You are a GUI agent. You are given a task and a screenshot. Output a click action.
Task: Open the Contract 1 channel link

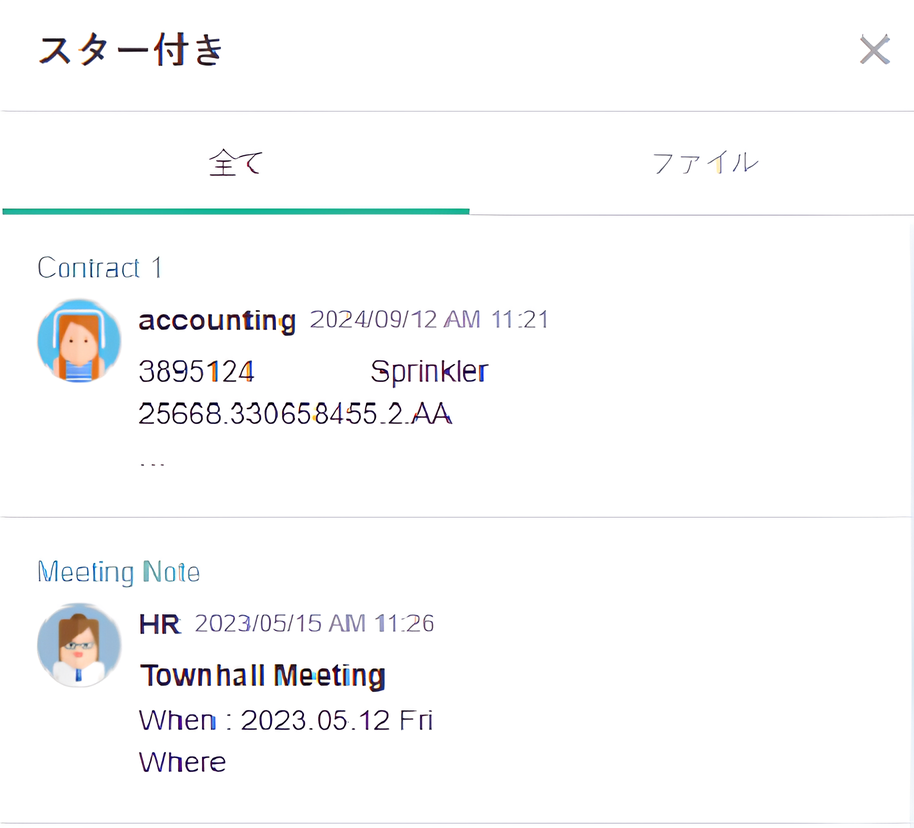99,268
